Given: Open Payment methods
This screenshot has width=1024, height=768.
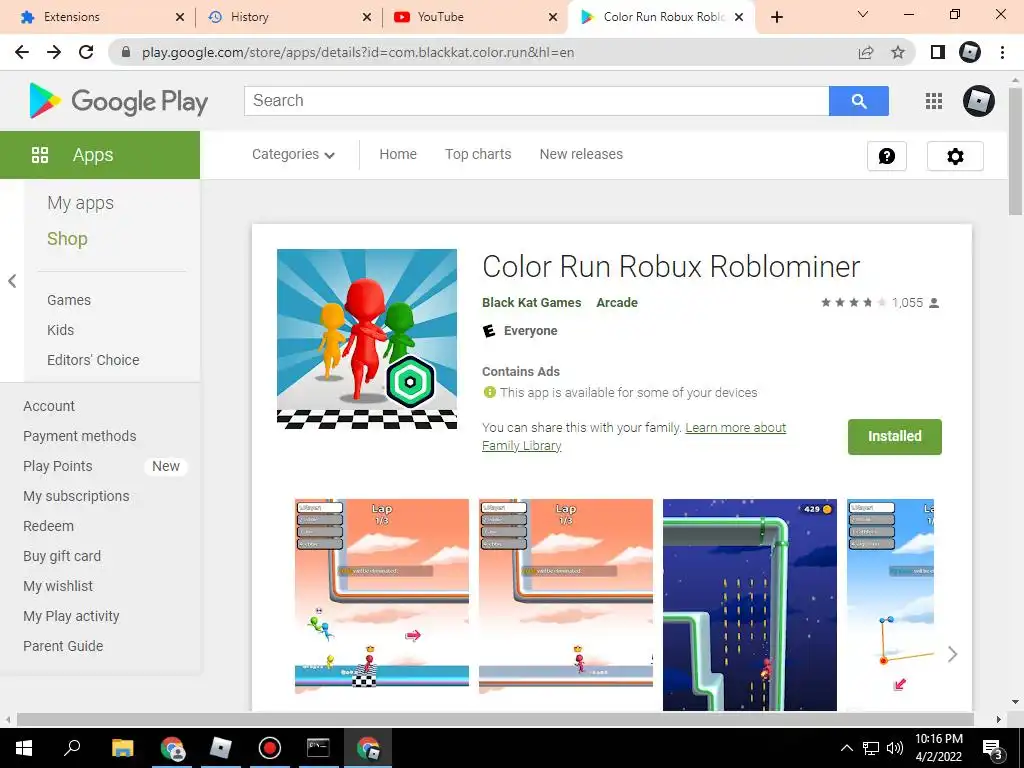Looking at the screenshot, I should coord(80,436).
